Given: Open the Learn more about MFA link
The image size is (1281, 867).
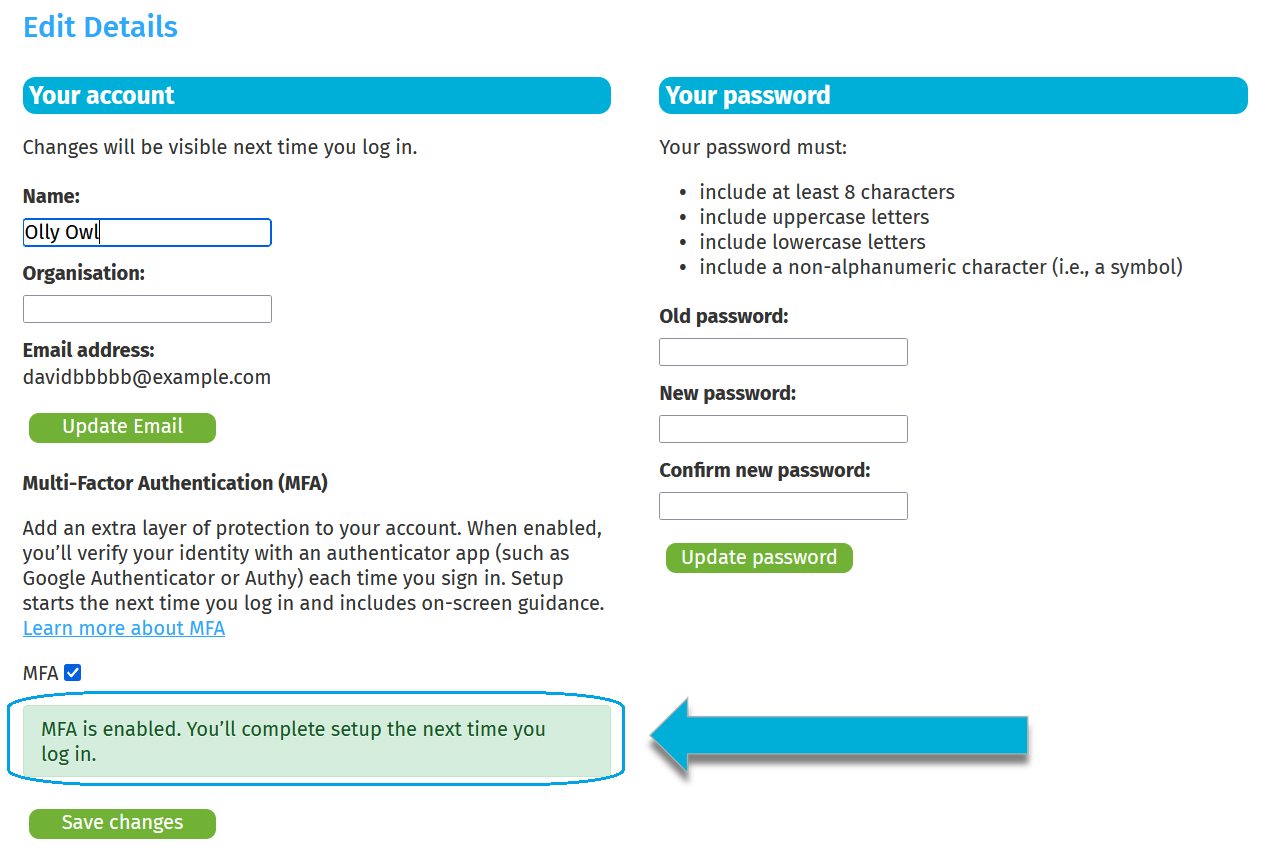Looking at the screenshot, I should coord(124,628).
